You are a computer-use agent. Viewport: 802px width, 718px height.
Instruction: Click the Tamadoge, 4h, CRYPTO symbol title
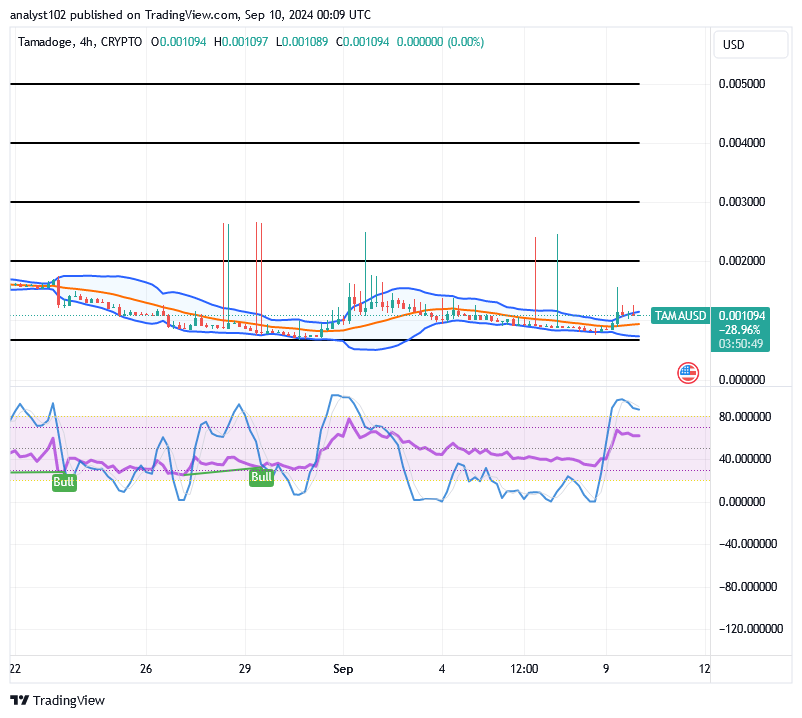tap(80, 42)
